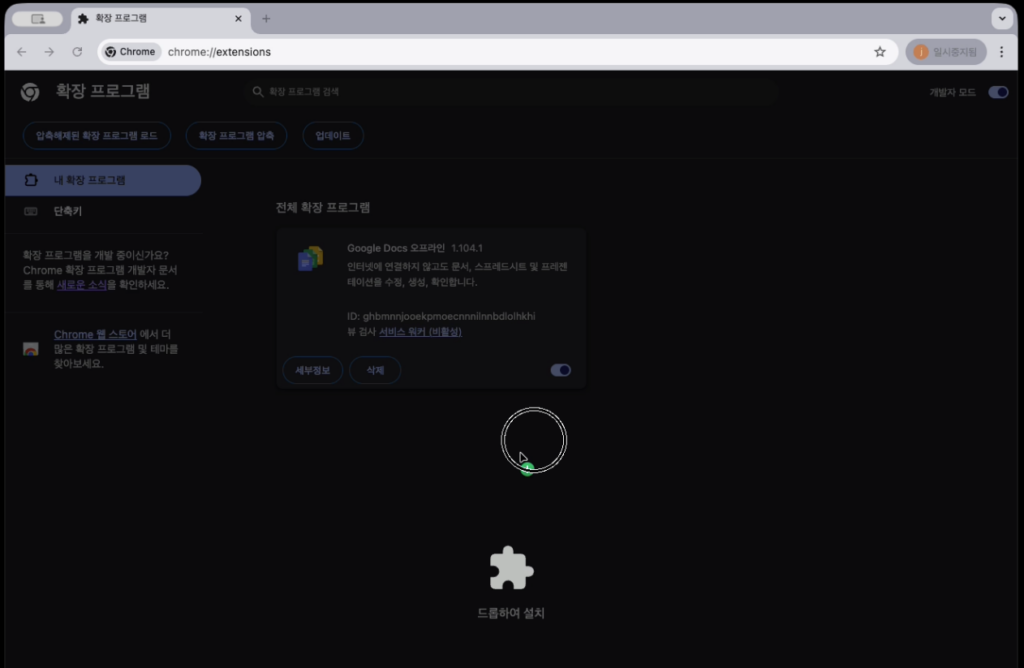Click the Chrome logo next to 확장 프로그램 title
The height and width of the screenshot is (668, 1024).
point(30,92)
